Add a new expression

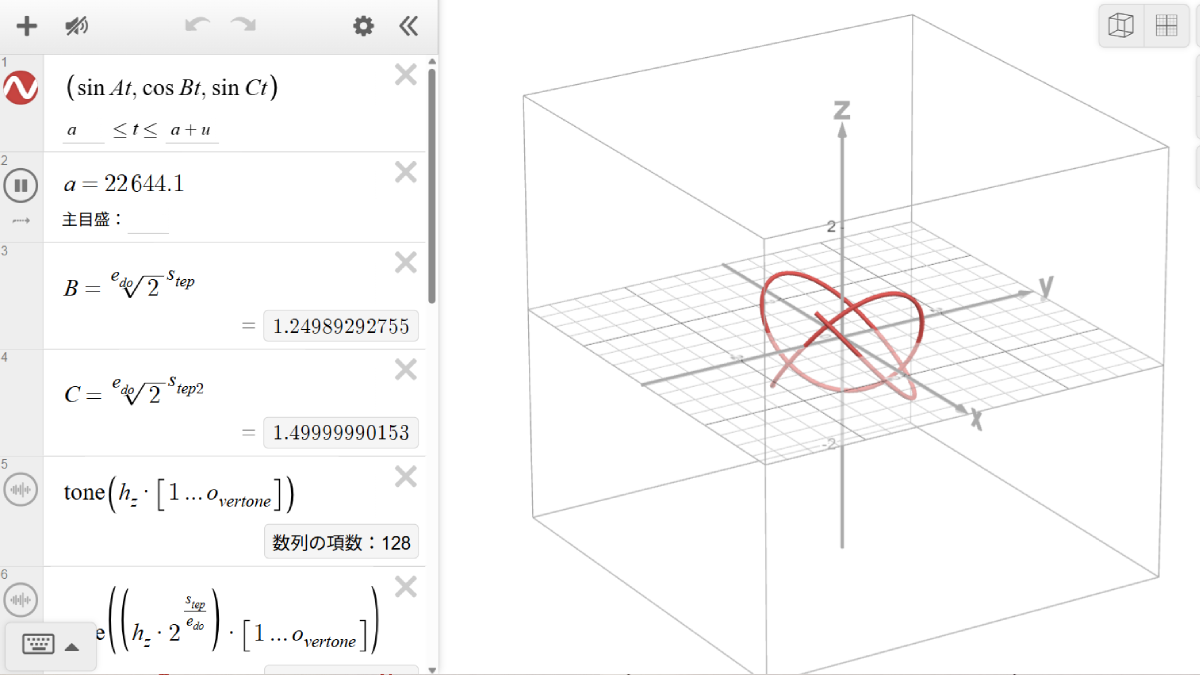click(x=25, y=25)
